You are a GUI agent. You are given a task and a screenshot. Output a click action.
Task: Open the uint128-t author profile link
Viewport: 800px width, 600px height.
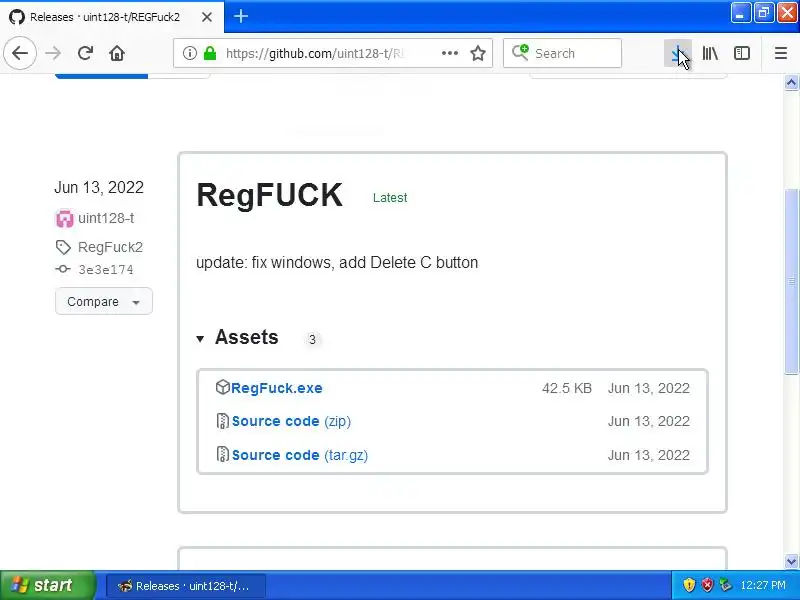[106, 218]
